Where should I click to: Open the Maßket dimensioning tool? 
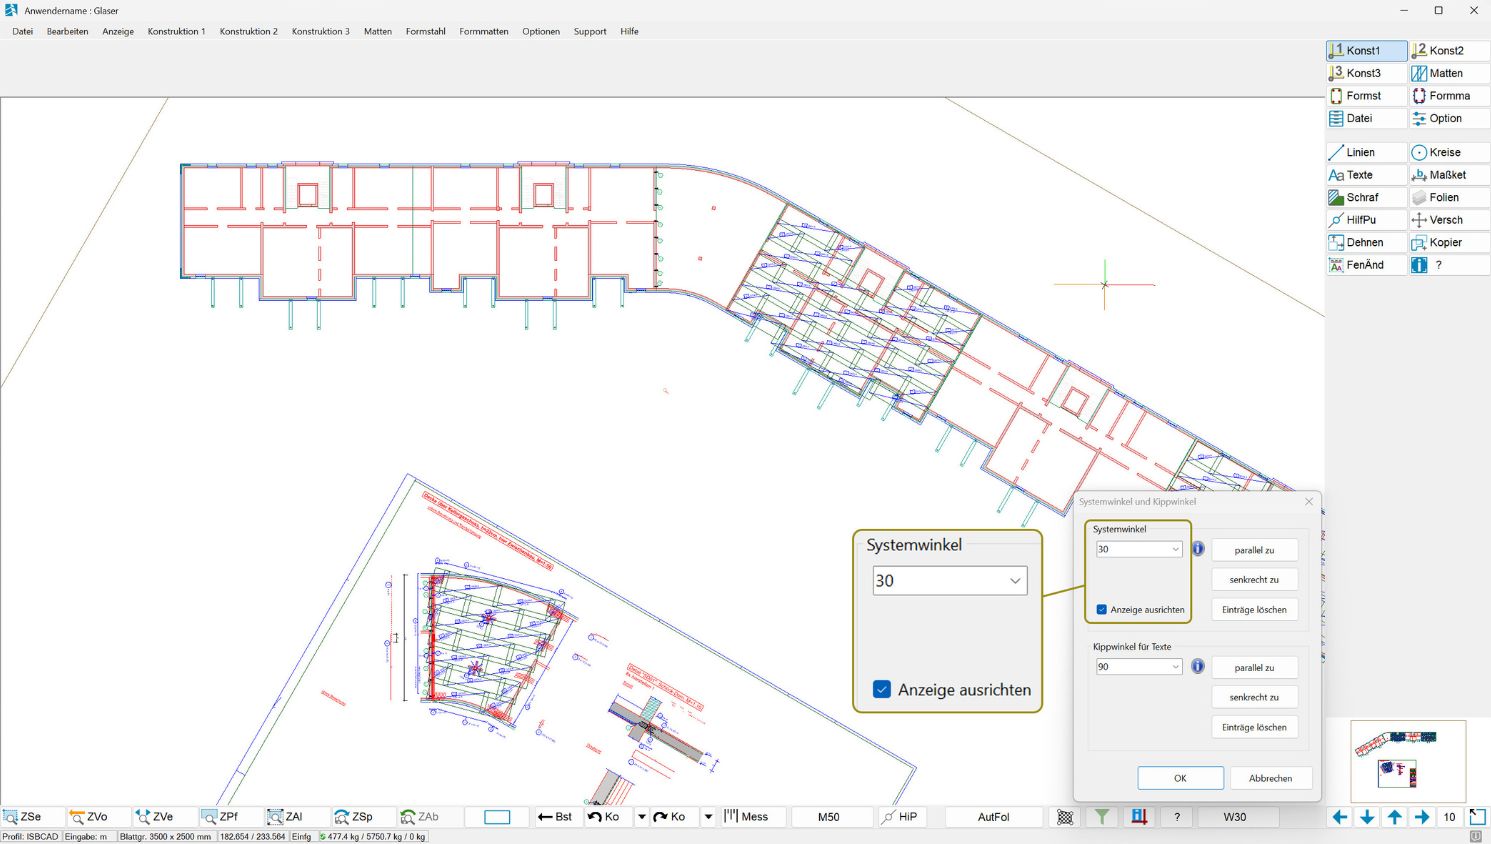pyautogui.click(x=1448, y=174)
